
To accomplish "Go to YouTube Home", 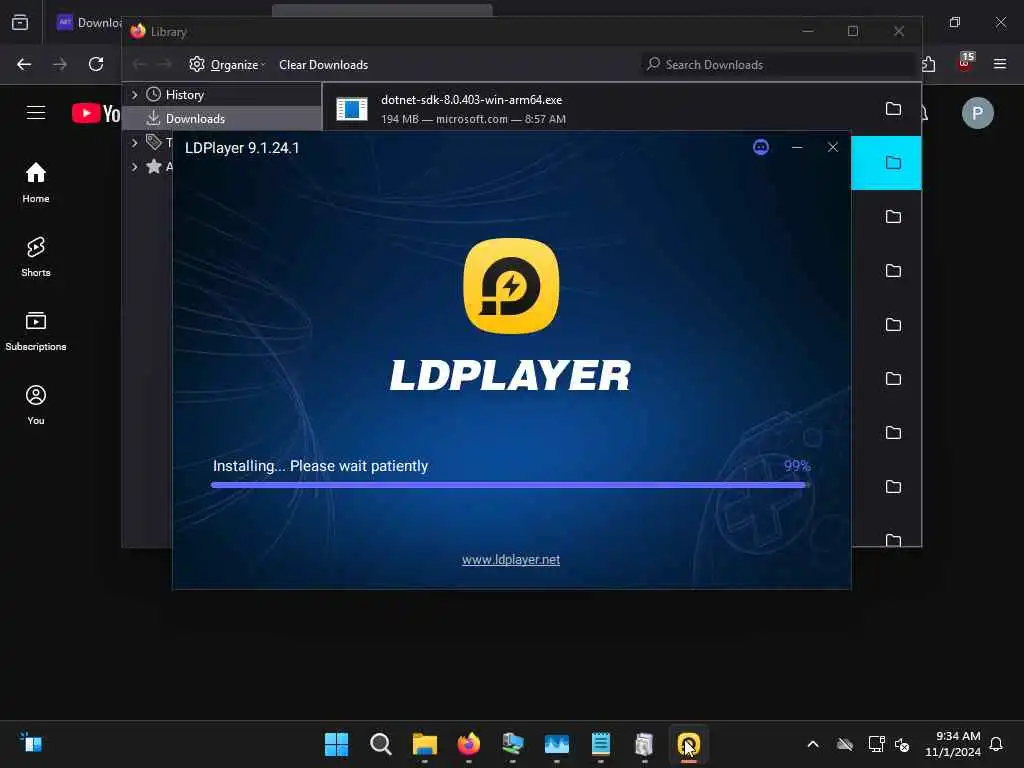I will pyautogui.click(x=36, y=182).
